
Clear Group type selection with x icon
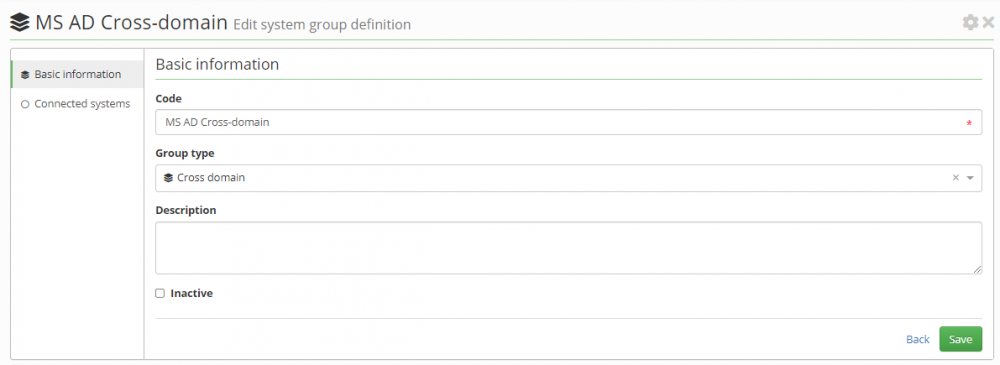(x=955, y=178)
